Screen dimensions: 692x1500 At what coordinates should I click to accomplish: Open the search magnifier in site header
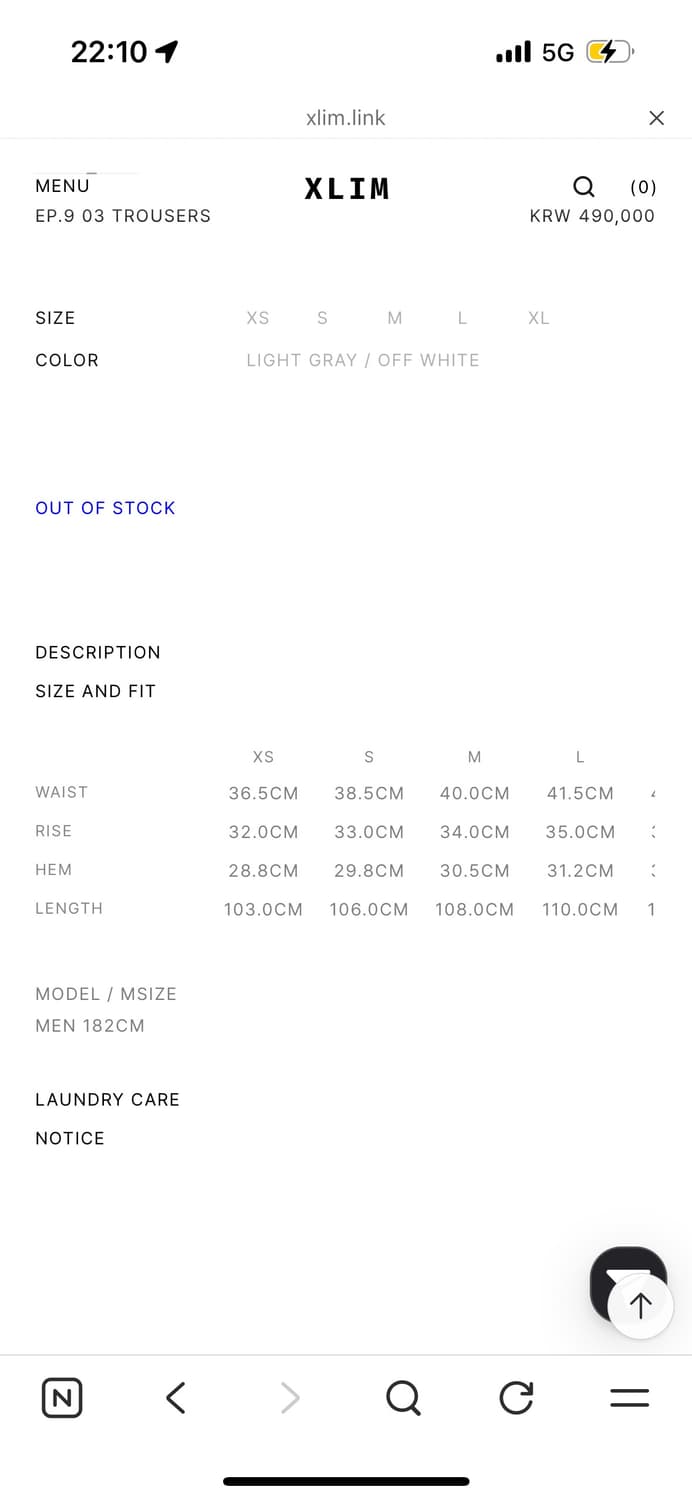click(583, 187)
